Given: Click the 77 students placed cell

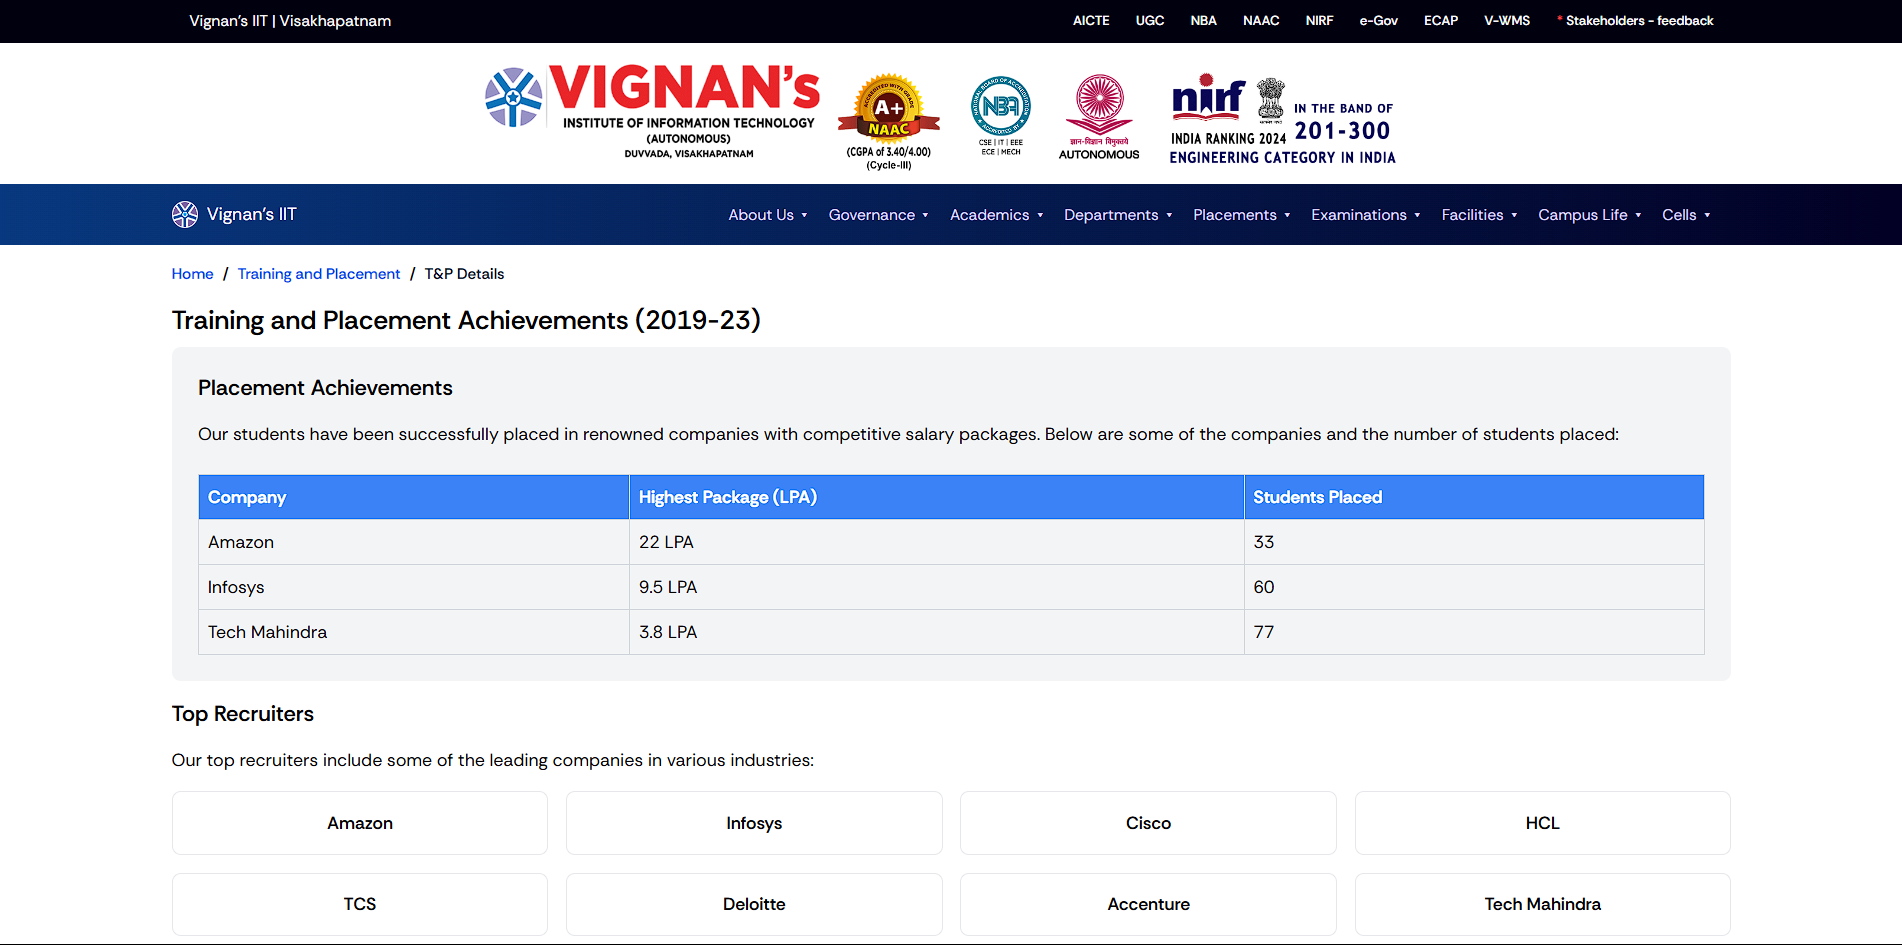Looking at the screenshot, I should coord(1474,632).
